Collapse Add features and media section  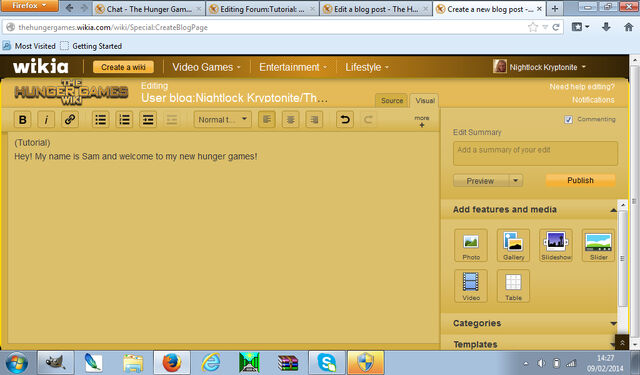point(613,210)
